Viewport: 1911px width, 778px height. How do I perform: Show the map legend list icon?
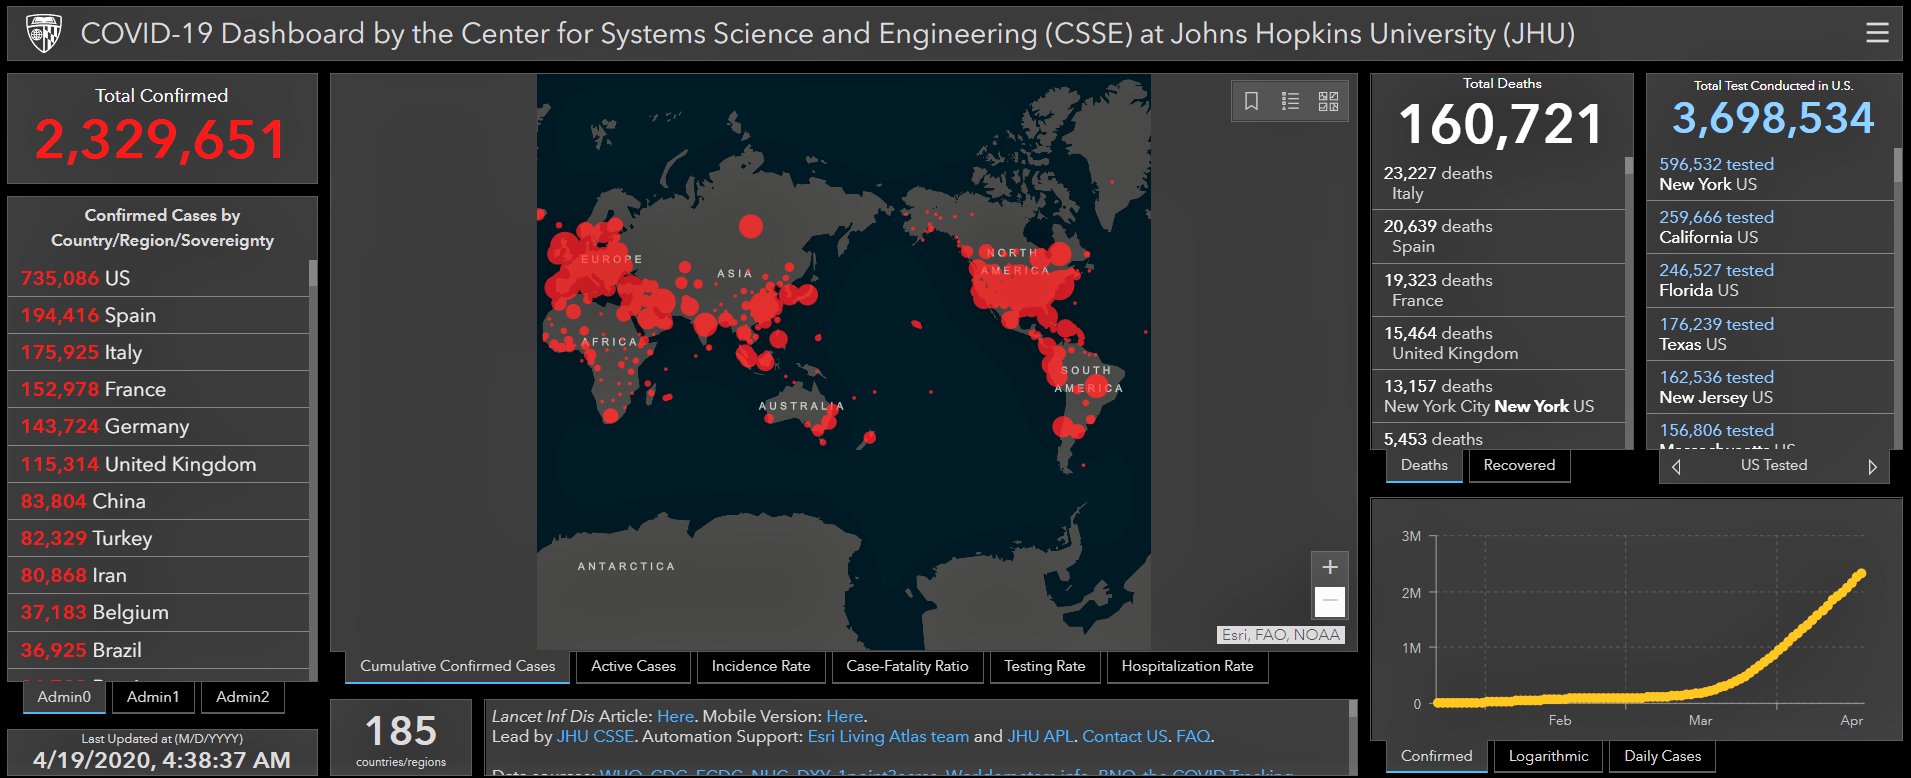(x=1290, y=101)
